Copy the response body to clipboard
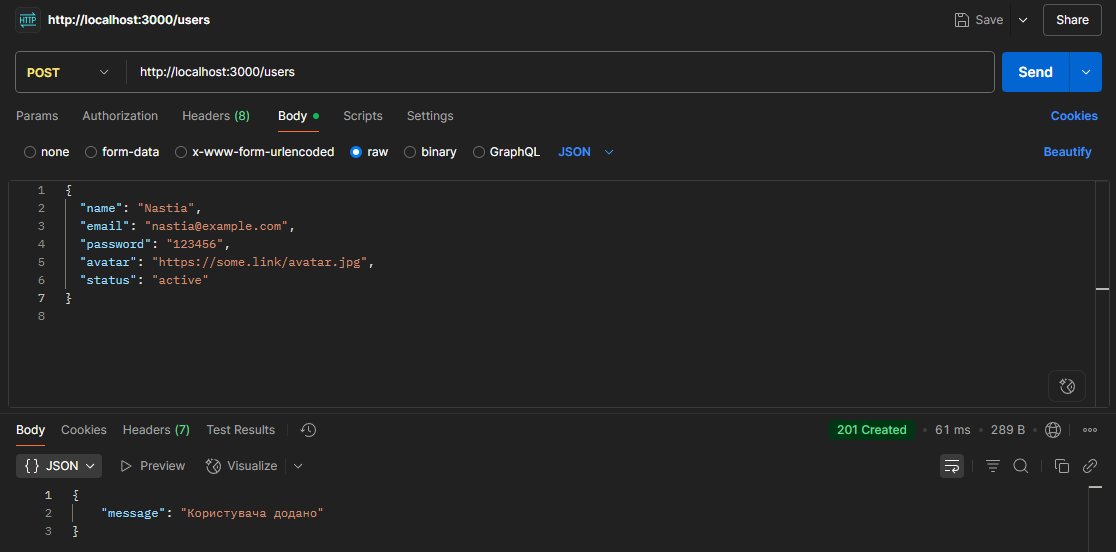This screenshot has height=552, width=1116. pos(1062,466)
